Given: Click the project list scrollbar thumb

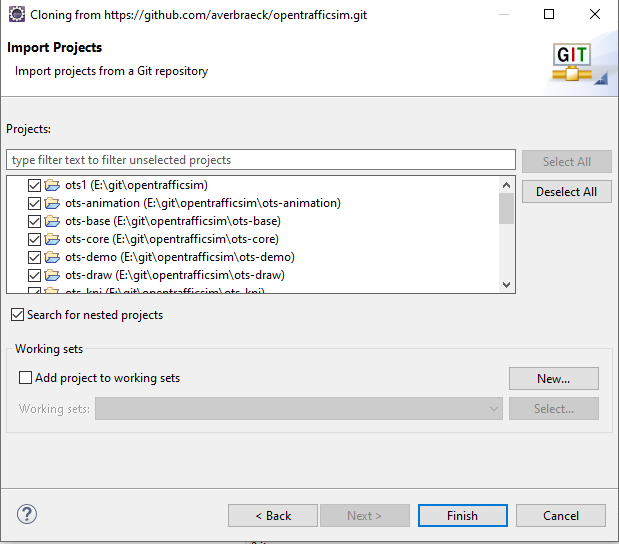Looking at the screenshot, I should pyautogui.click(x=506, y=208).
